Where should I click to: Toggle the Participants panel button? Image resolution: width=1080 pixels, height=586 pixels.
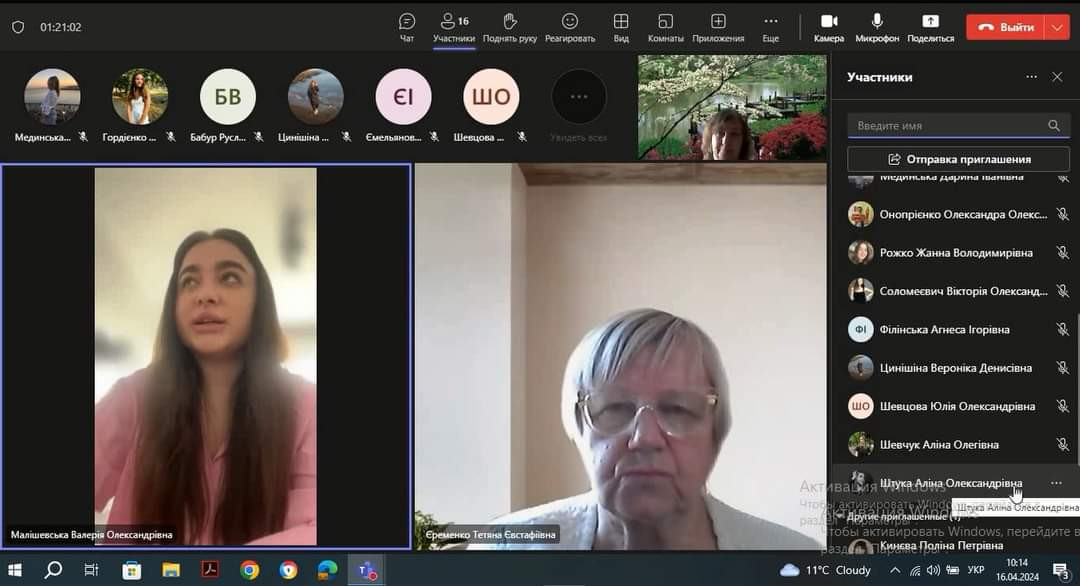click(x=454, y=28)
